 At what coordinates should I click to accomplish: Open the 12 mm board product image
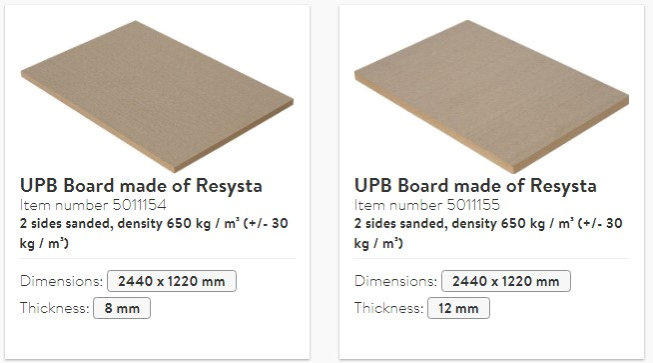[491, 97]
